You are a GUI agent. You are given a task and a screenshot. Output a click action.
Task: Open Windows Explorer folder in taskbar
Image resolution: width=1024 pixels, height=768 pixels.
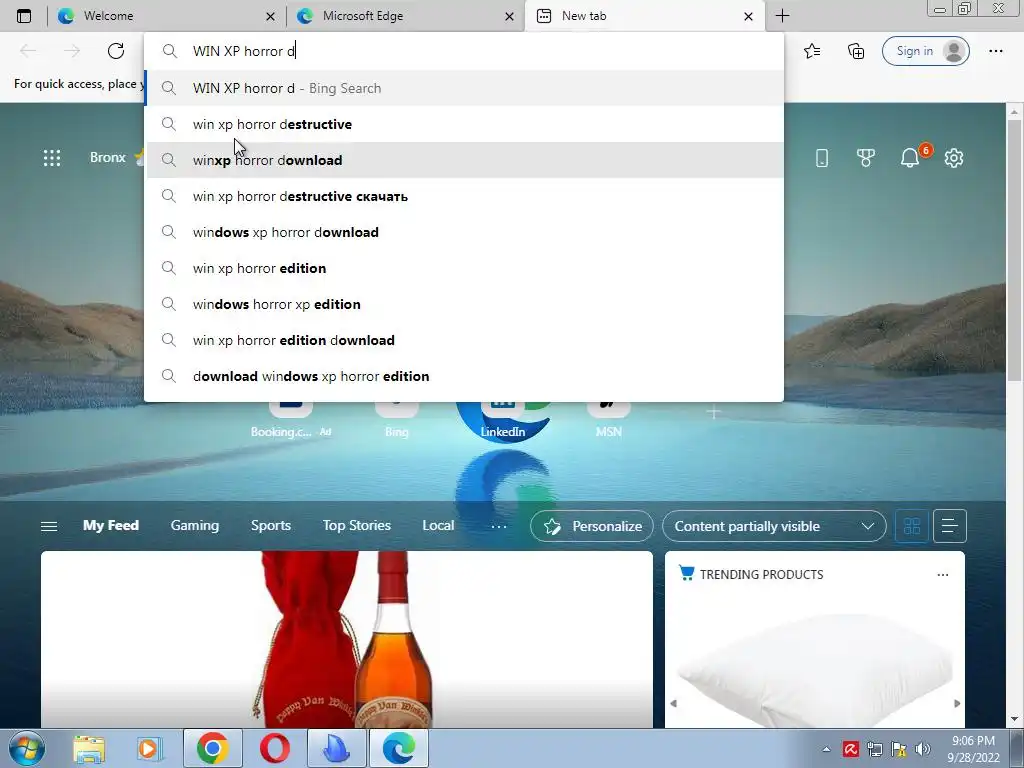(89, 748)
